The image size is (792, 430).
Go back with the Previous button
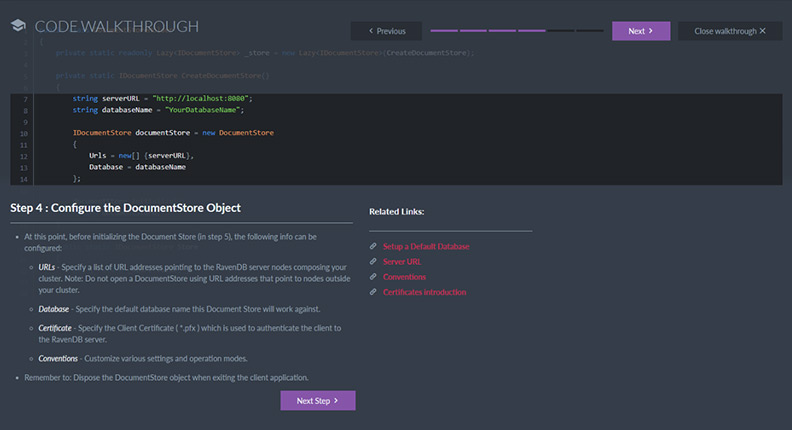click(x=386, y=31)
